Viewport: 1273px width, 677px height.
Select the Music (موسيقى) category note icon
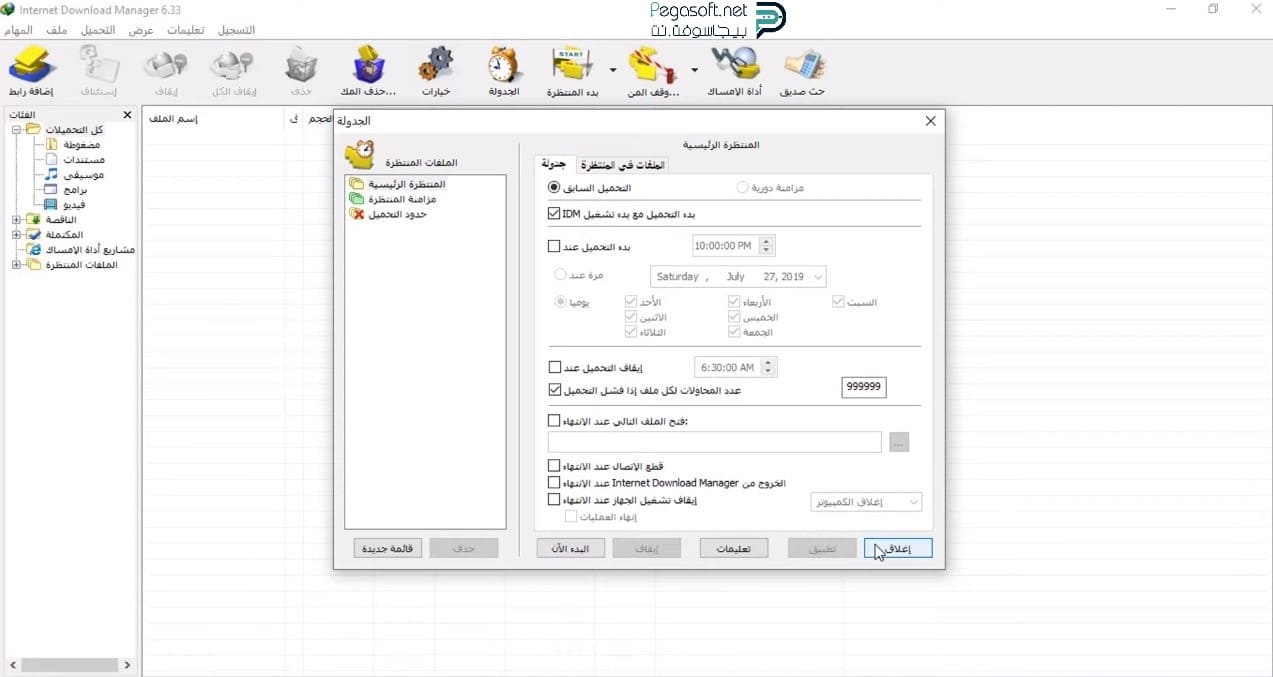52,174
